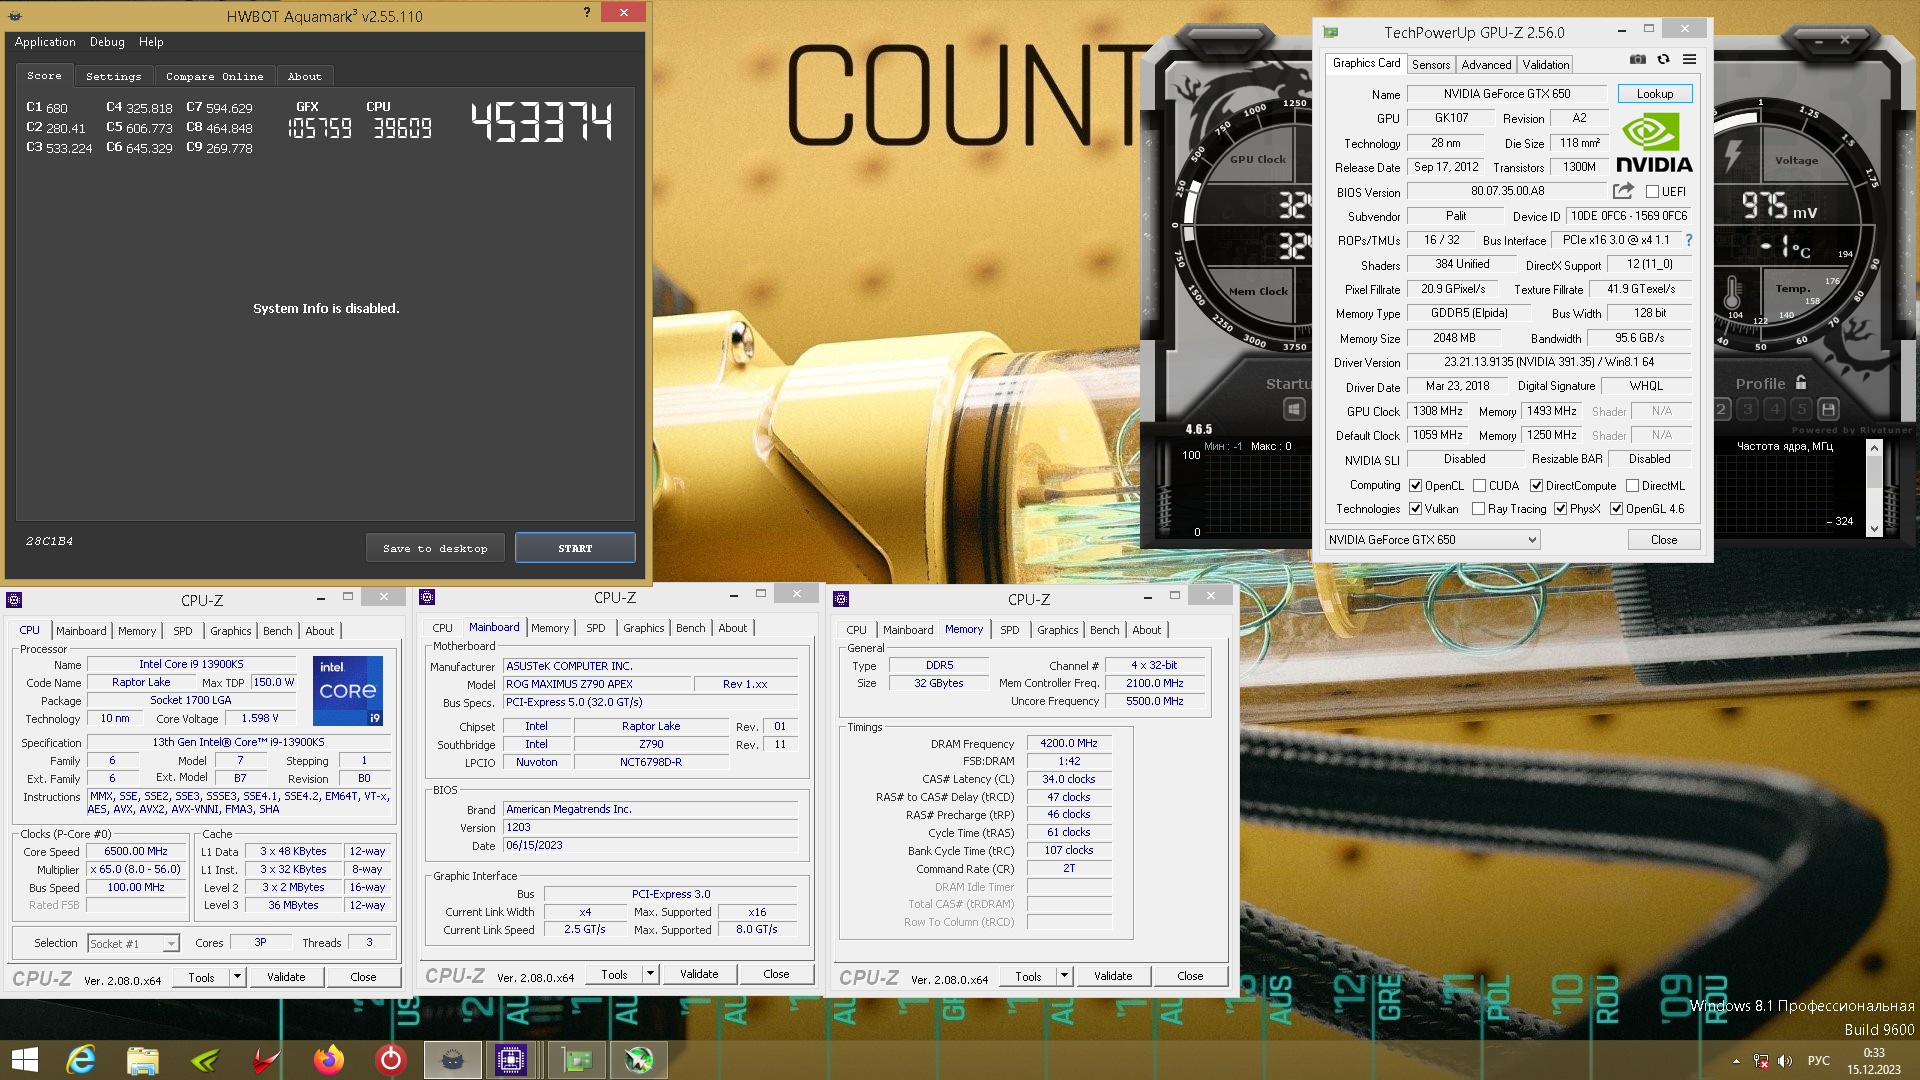The width and height of the screenshot is (1920, 1080).
Task: Click the Bus Interface question mark icon
Action: [1689, 240]
